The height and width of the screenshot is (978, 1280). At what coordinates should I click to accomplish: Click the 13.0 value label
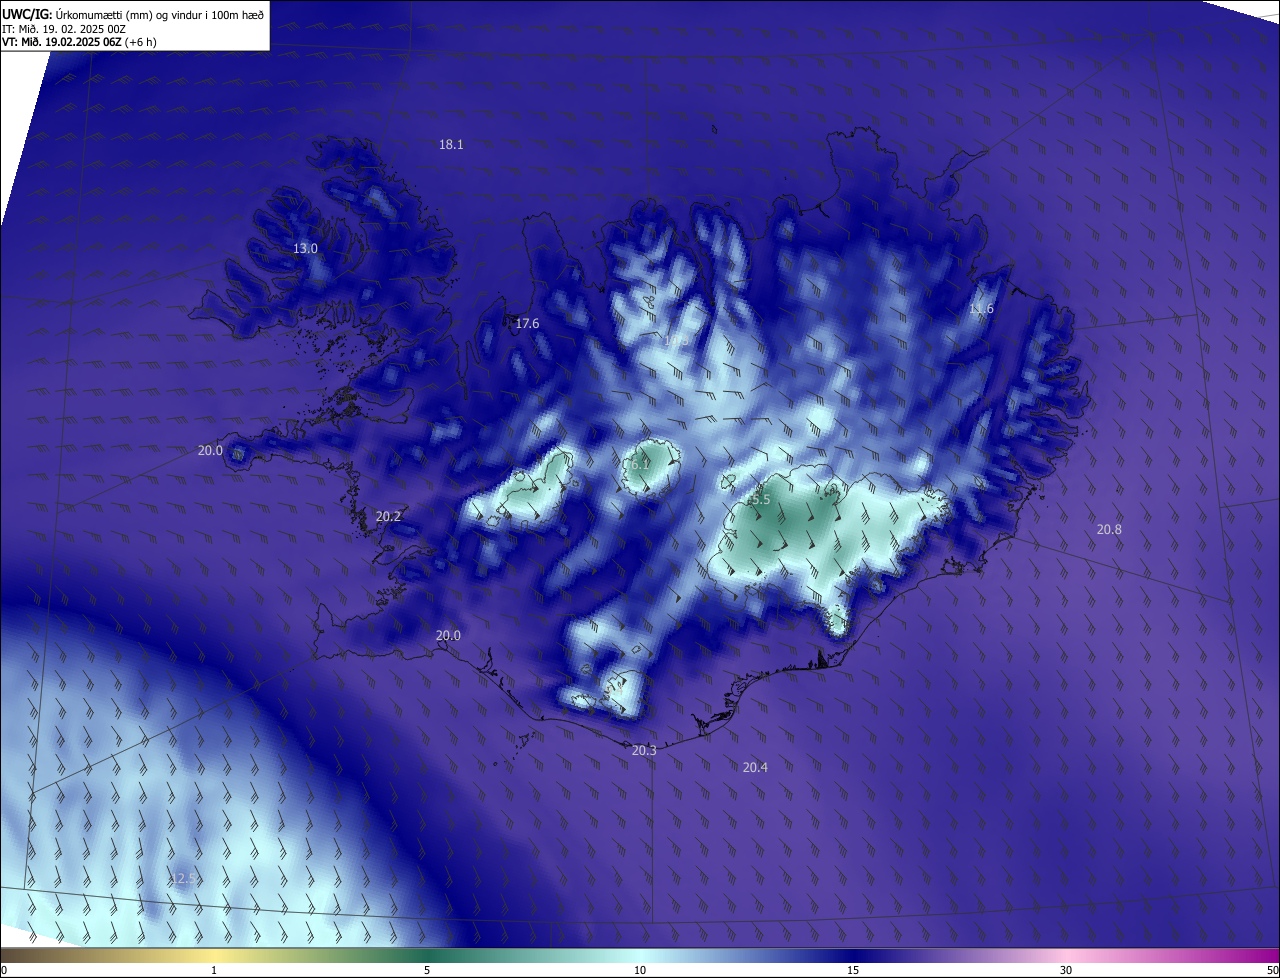click(305, 248)
